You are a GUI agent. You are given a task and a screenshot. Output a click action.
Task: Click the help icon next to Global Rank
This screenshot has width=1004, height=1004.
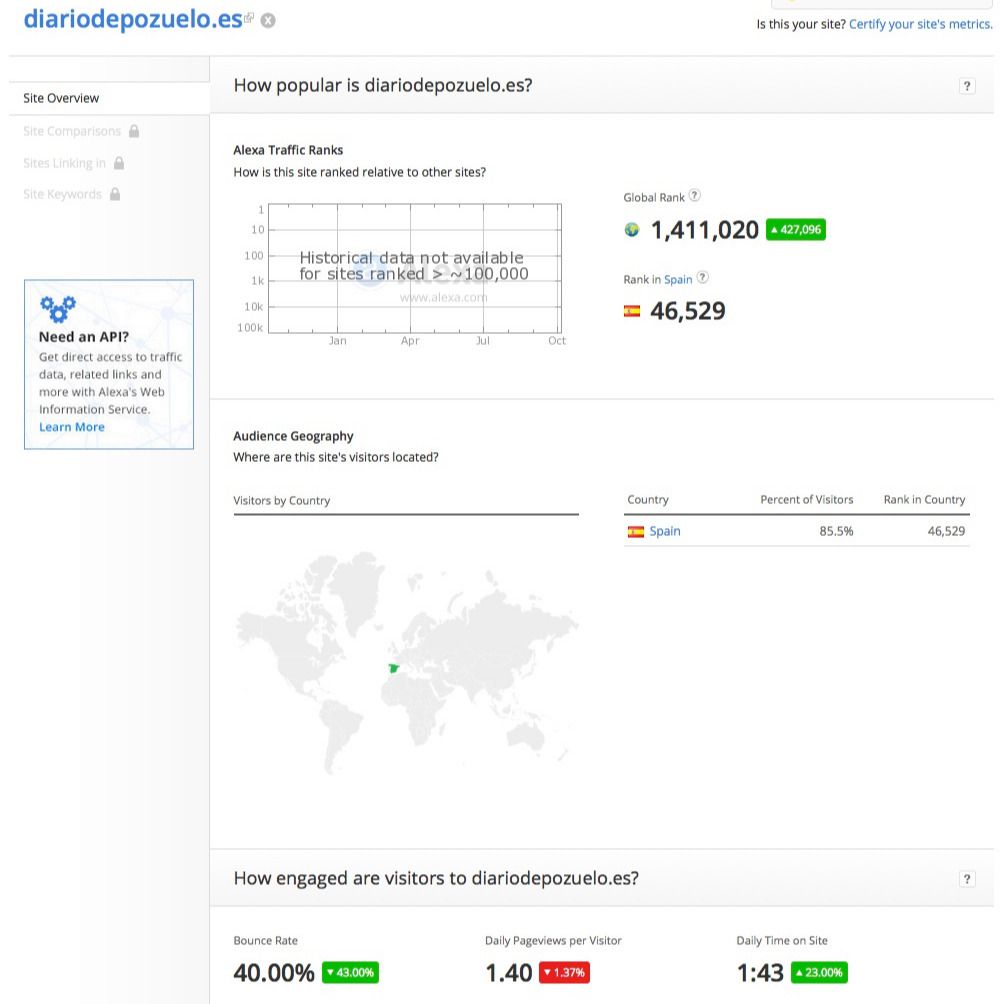(694, 195)
